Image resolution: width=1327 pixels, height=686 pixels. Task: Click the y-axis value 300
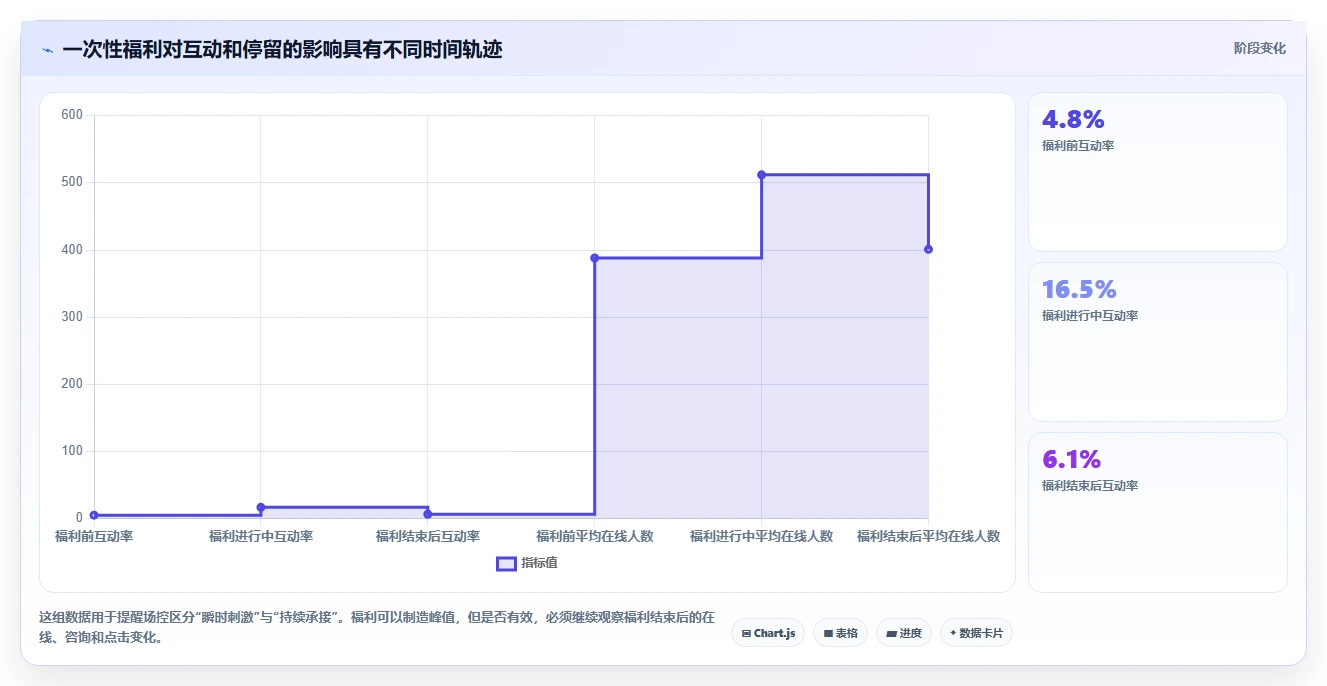point(72,317)
